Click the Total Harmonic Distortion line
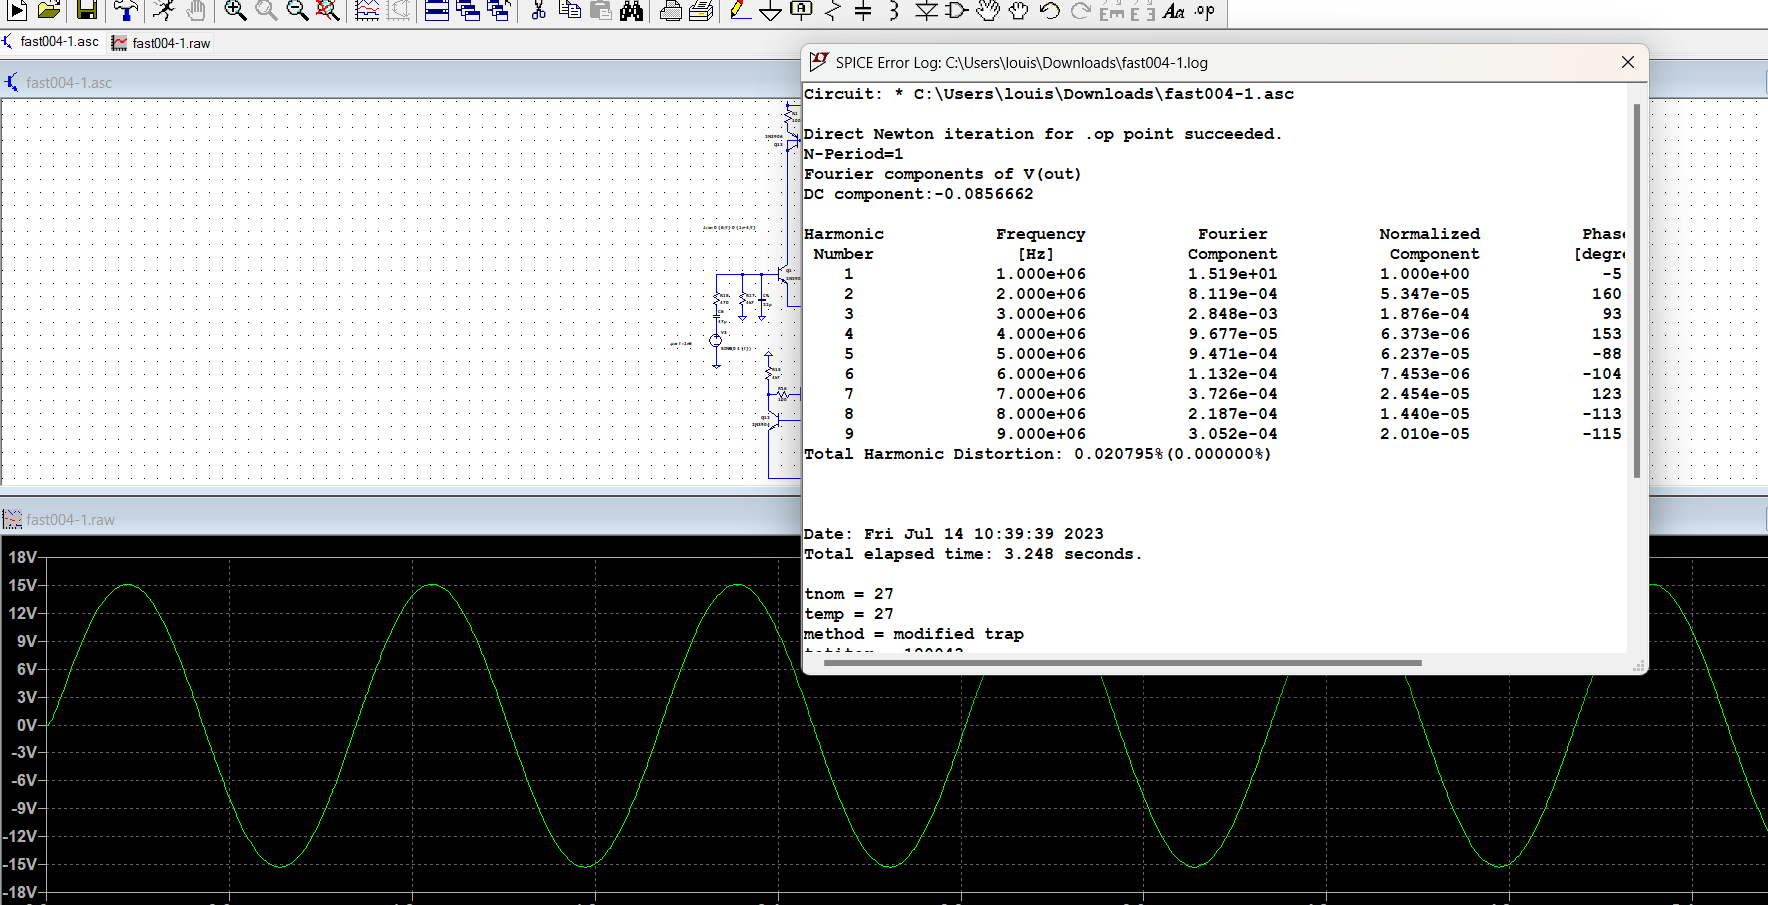 pos(1037,454)
